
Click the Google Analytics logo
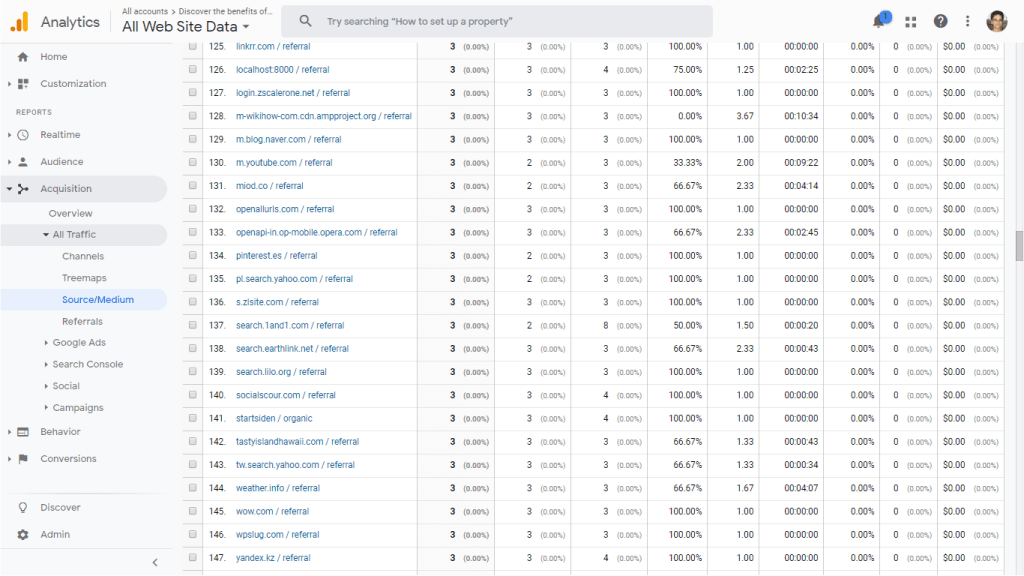click(20, 22)
